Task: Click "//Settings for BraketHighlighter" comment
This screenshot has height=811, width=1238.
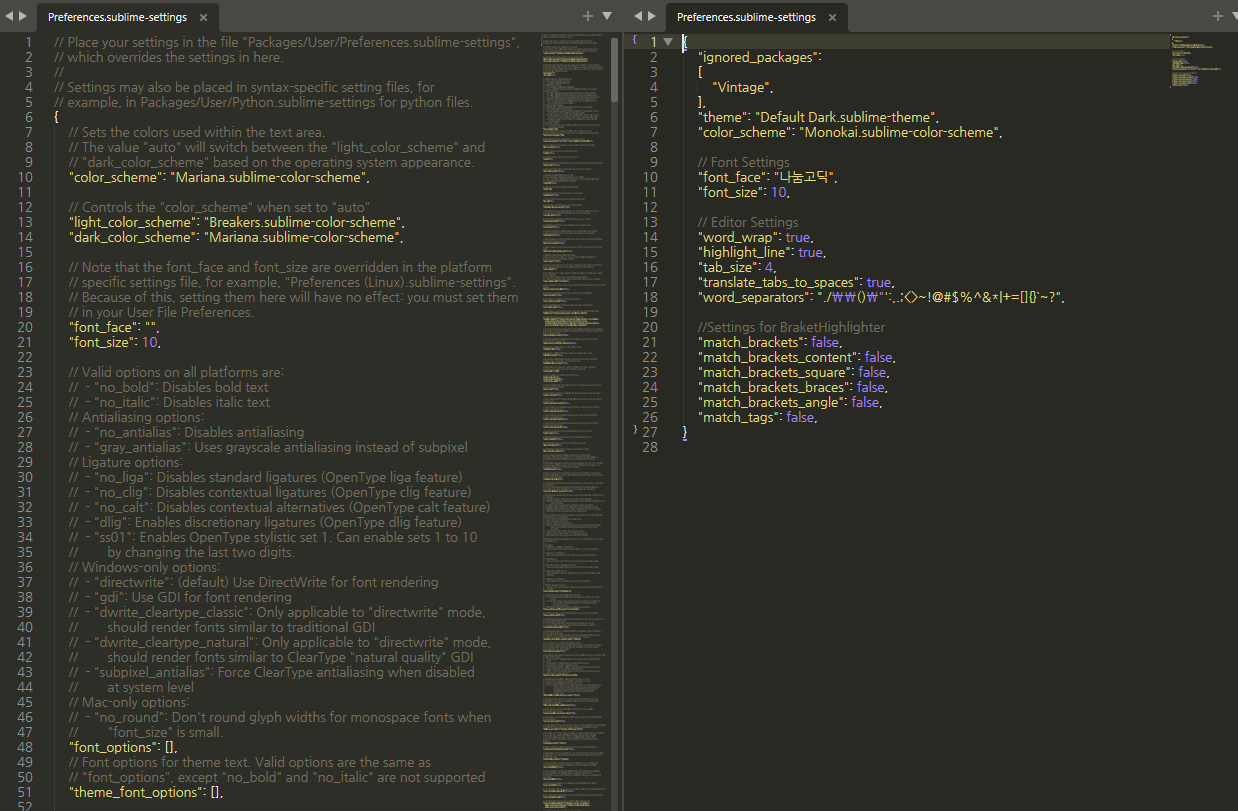Action: 791,327
